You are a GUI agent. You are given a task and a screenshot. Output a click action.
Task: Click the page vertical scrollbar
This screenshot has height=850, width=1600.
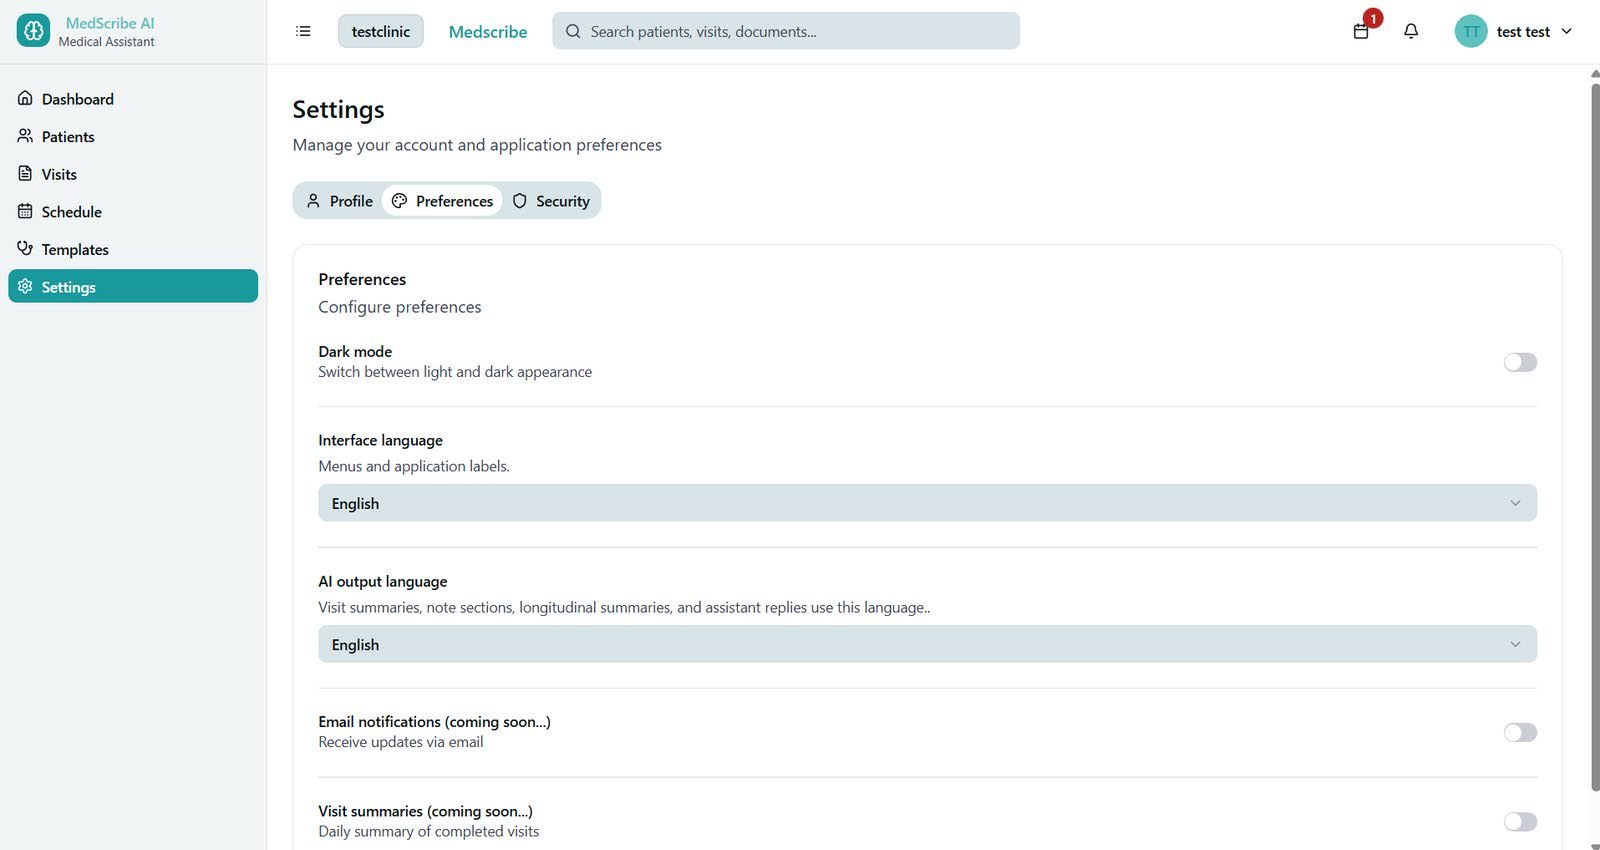[1595, 437]
